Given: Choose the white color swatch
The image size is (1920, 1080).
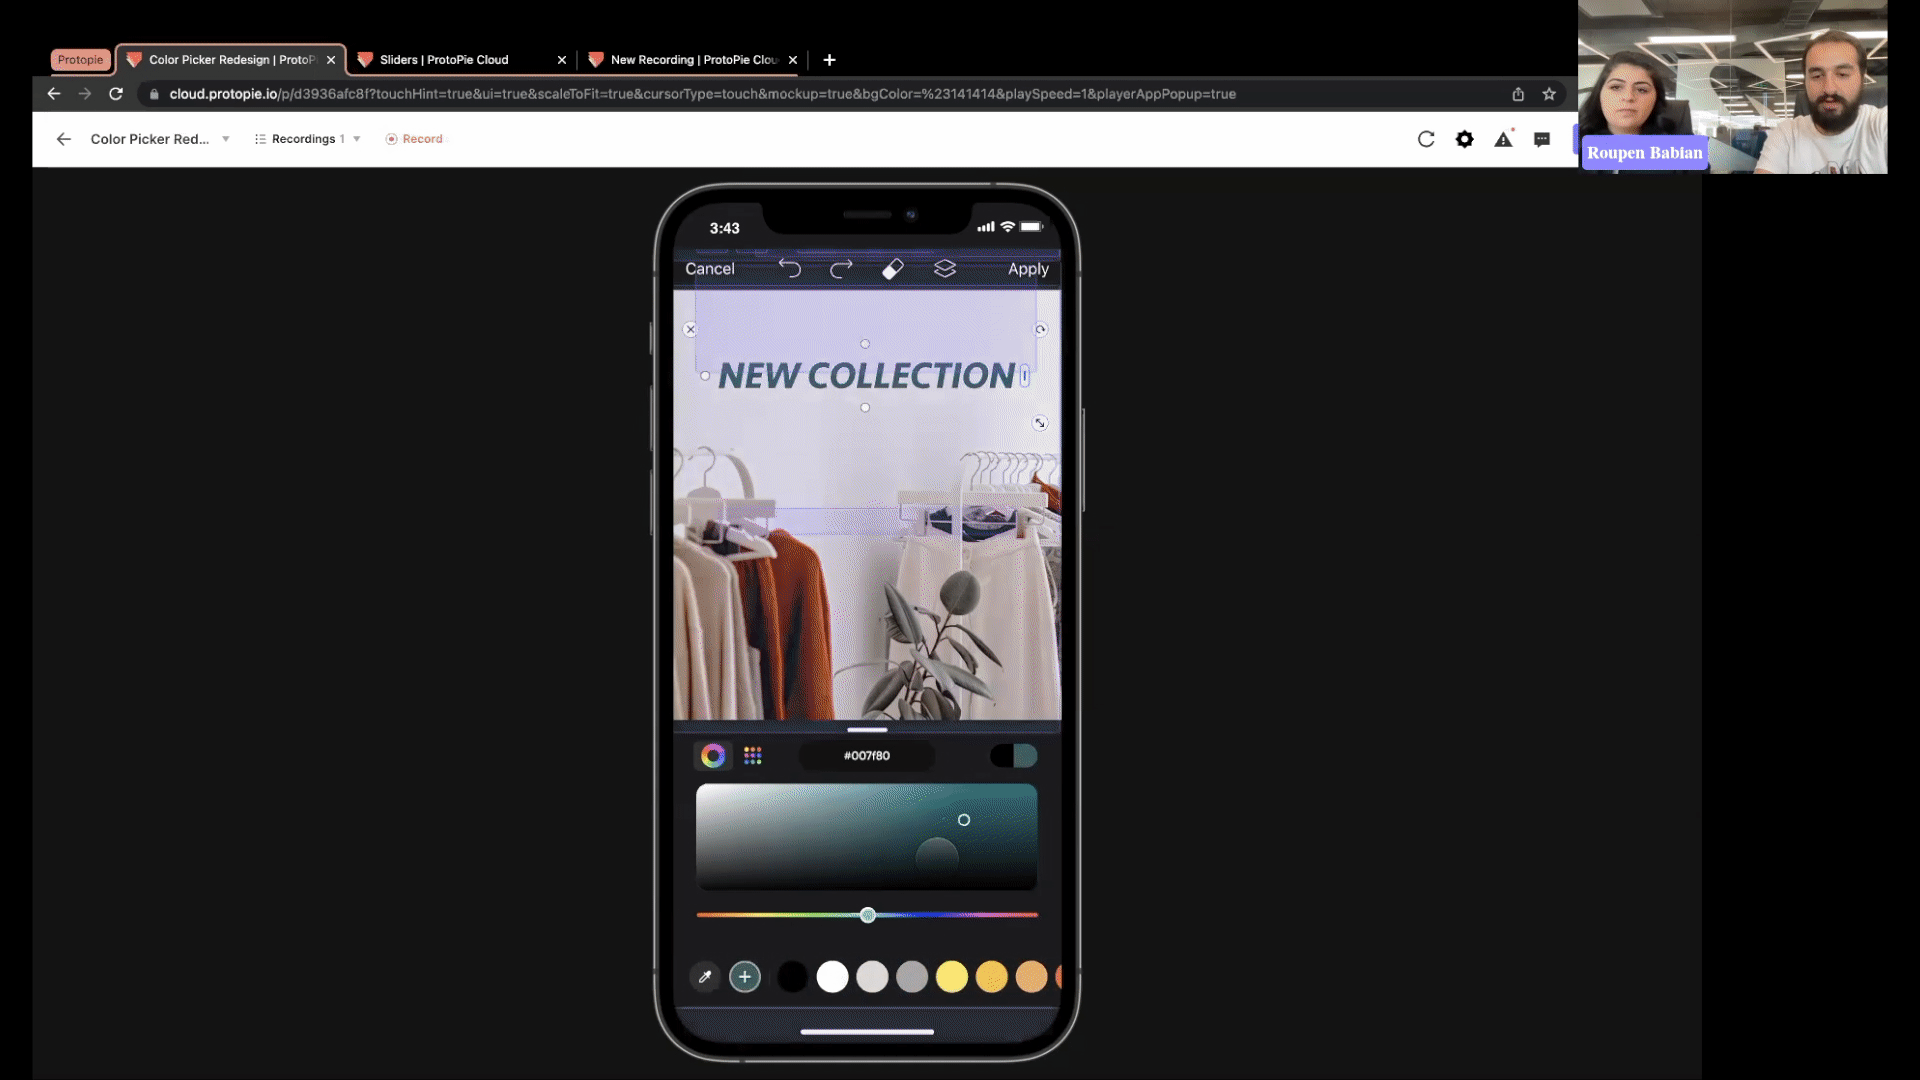Looking at the screenshot, I should pyautogui.click(x=832, y=977).
